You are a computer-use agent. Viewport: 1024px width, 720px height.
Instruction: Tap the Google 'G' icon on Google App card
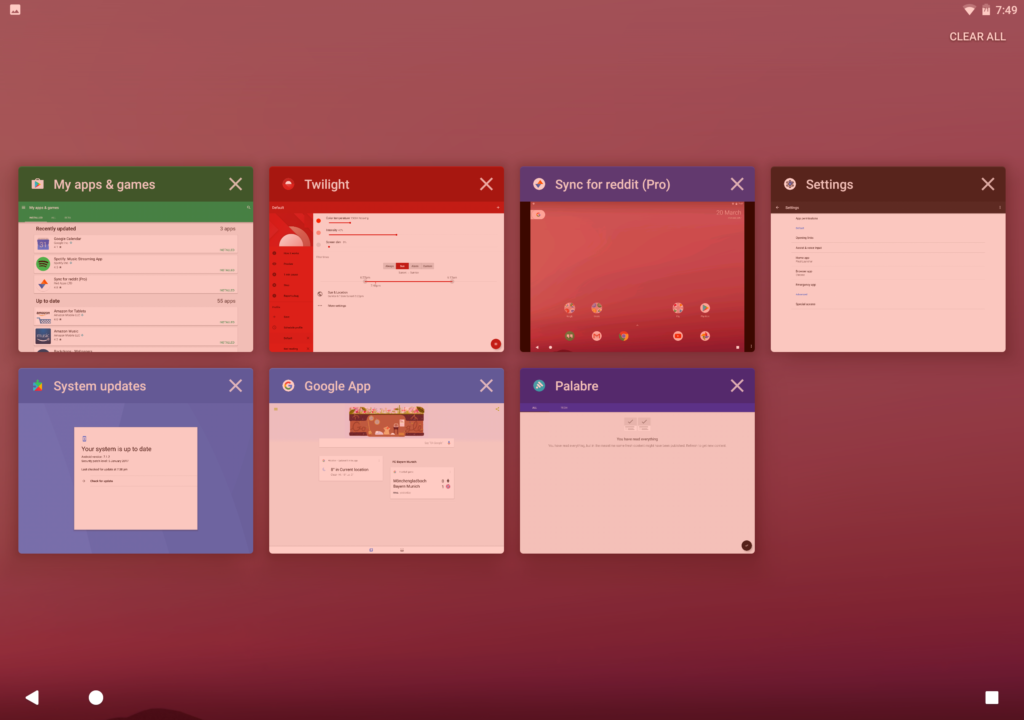(x=288, y=386)
